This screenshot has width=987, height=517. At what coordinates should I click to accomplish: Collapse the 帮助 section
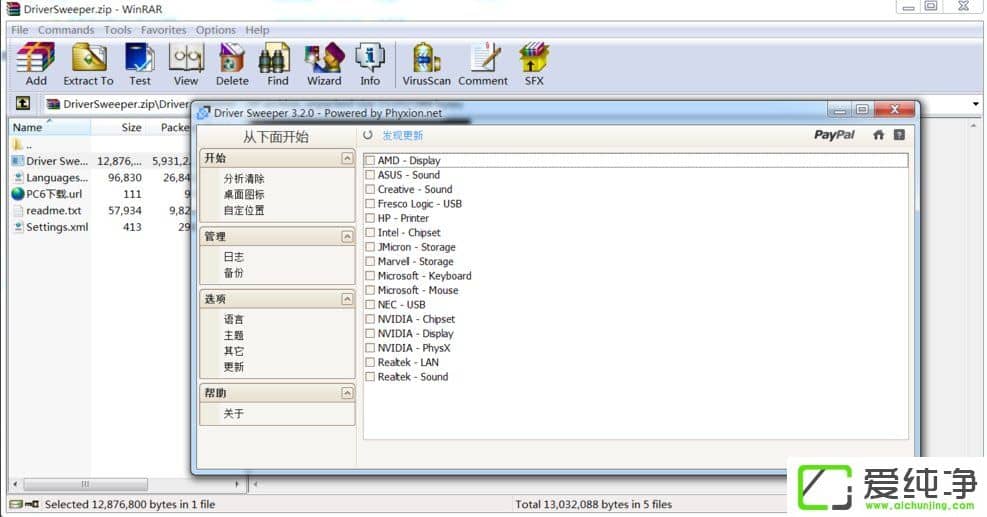point(347,393)
